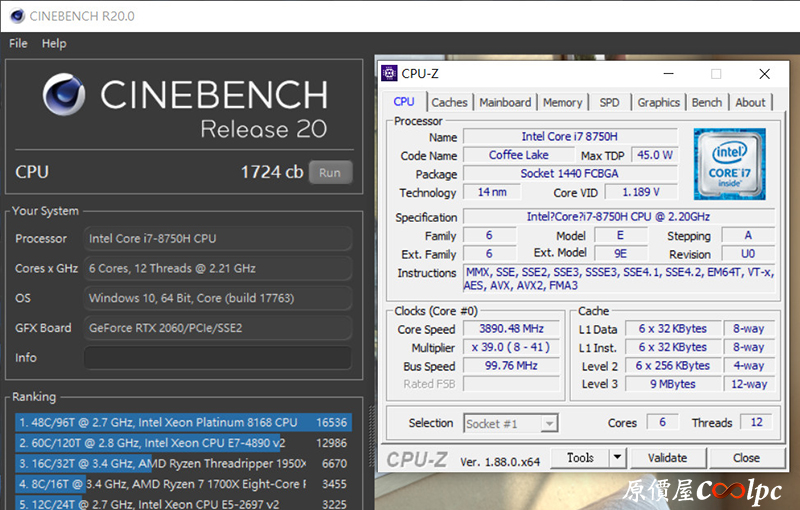800x510 pixels.
Task: Click the Validate button
Action: coord(667,458)
